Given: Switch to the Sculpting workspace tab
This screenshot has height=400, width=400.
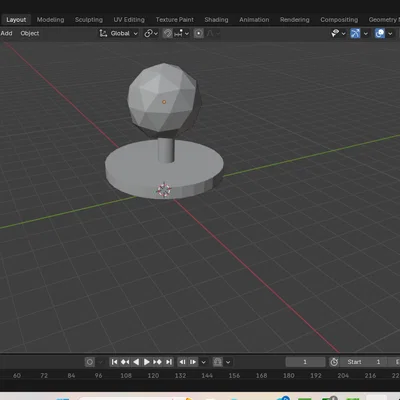Looking at the screenshot, I should (89, 20).
